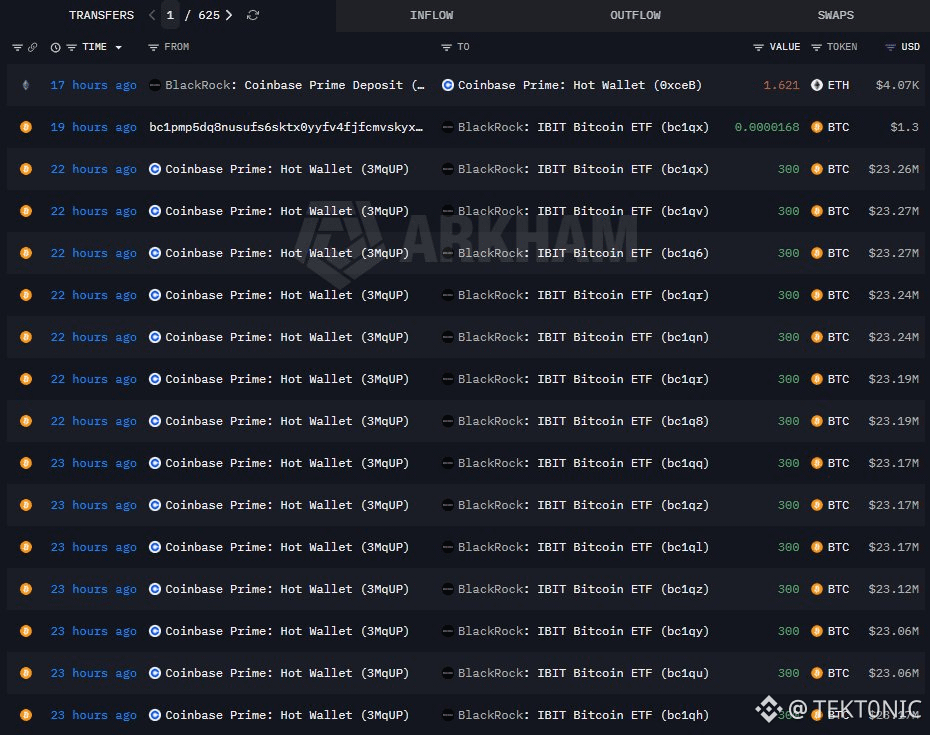This screenshot has width=930, height=735.
Task: Click Ethereum chain icon in 17 hours row
Action: click(x=26, y=85)
